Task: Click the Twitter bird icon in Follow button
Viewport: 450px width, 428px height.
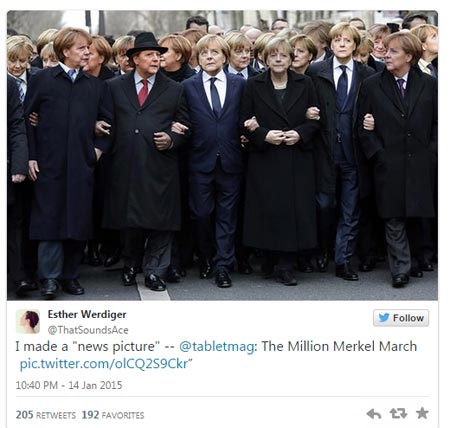Action: tap(384, 318)
